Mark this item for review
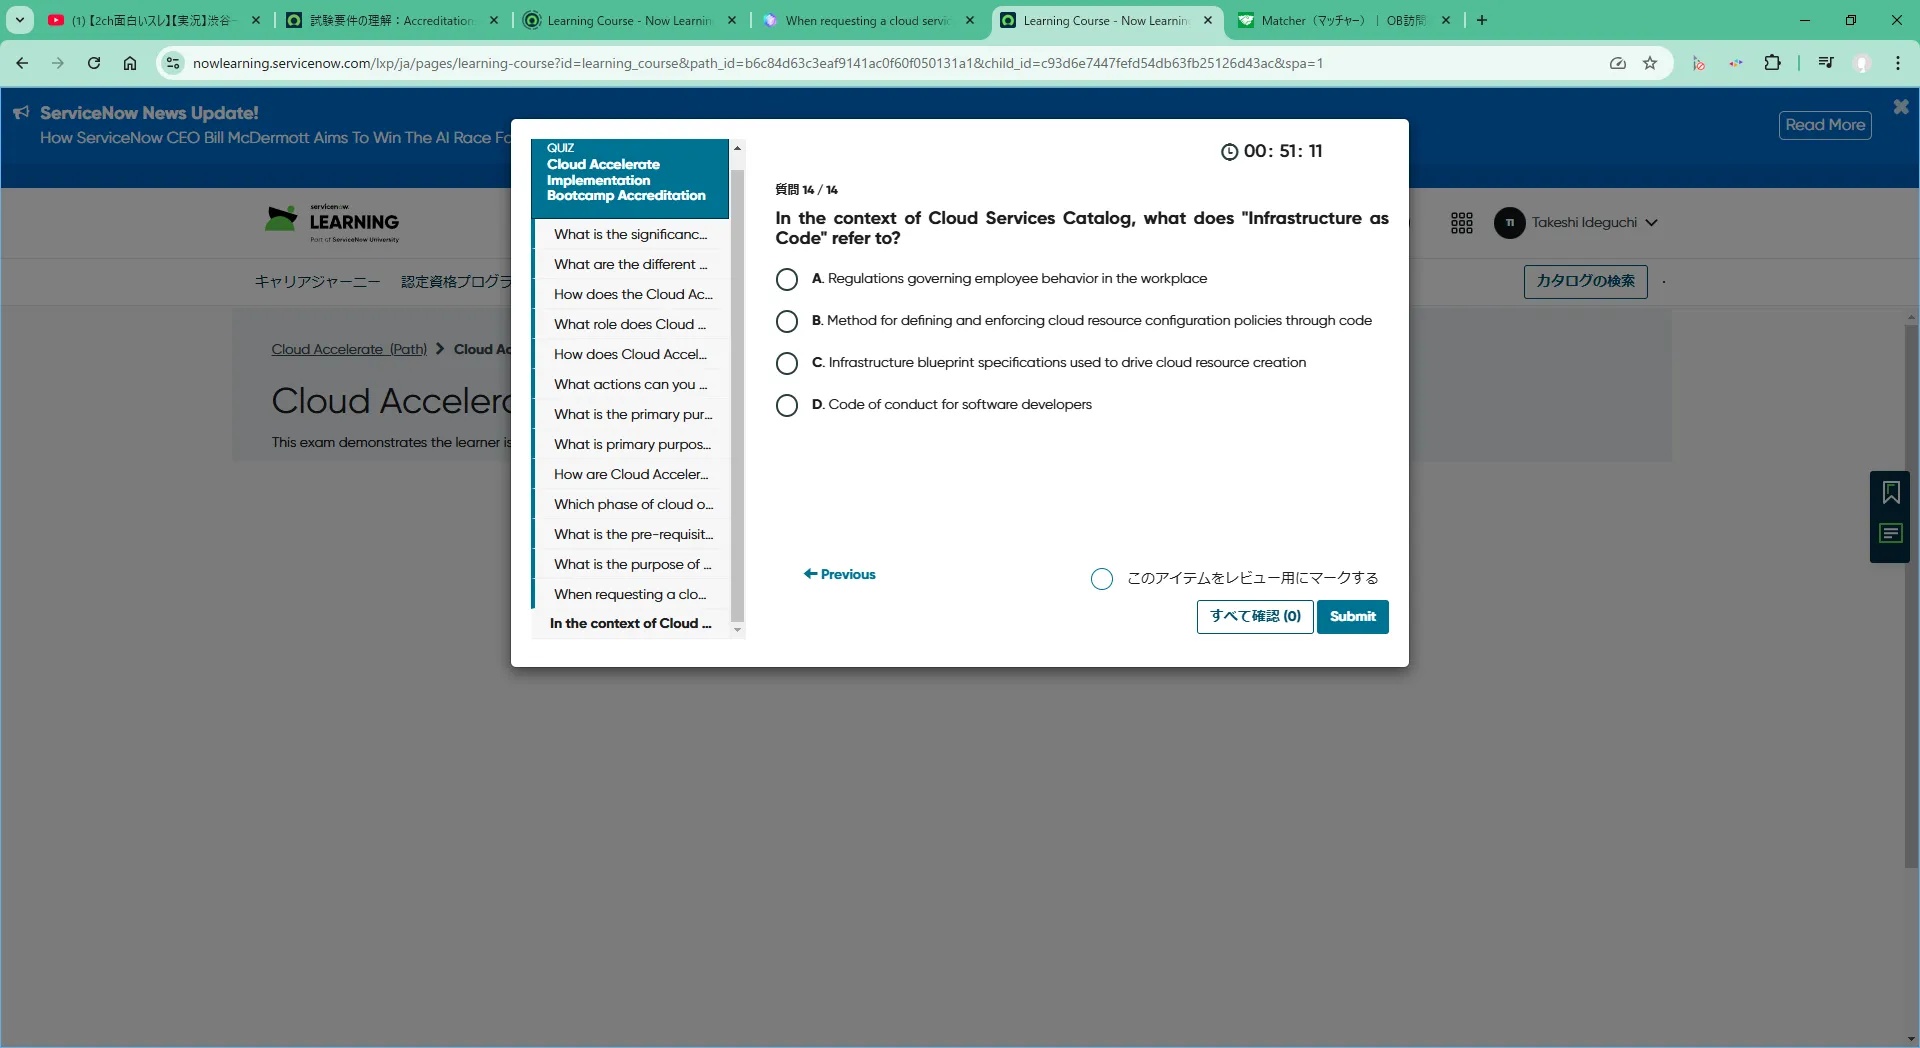 click(x=1102, y=579)
